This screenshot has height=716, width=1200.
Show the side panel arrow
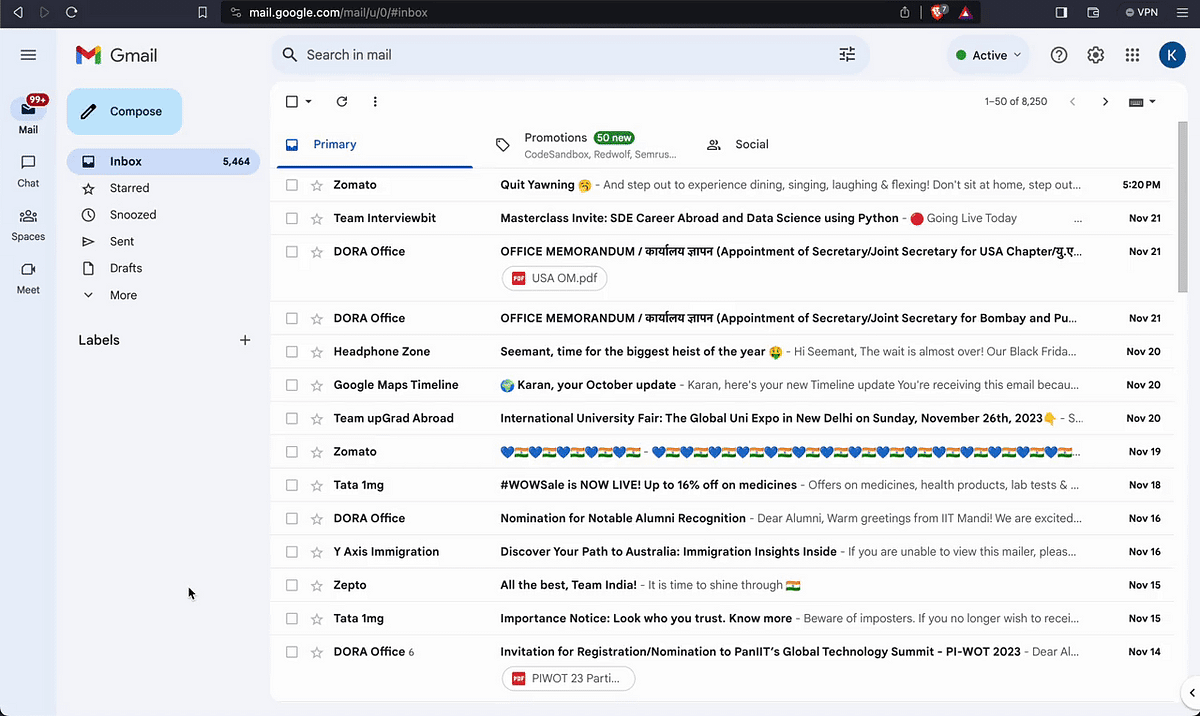[1190, 692]
